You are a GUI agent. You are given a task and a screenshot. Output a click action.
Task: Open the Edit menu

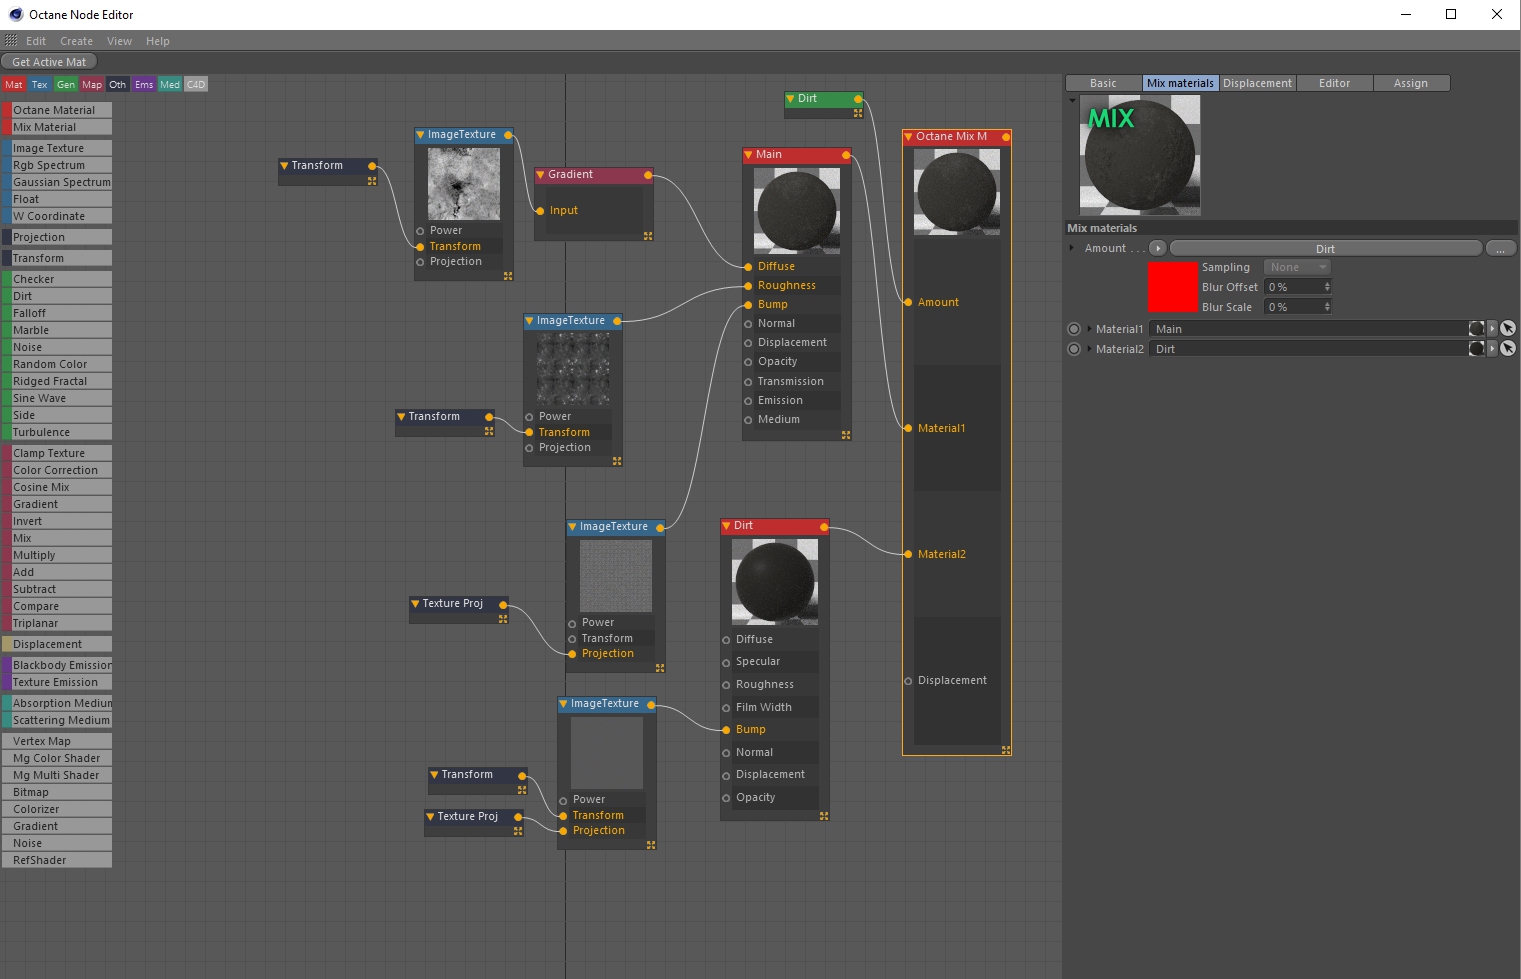[36, 41]
